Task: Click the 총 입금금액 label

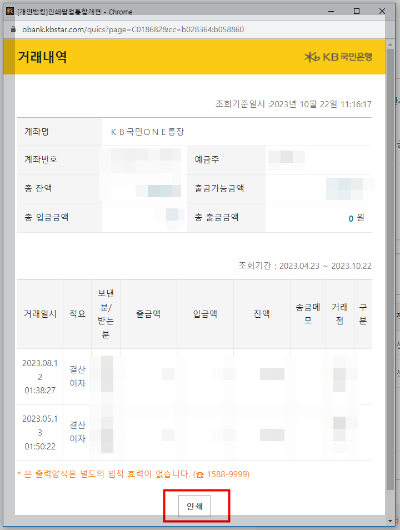Action: tap(46, 217)
